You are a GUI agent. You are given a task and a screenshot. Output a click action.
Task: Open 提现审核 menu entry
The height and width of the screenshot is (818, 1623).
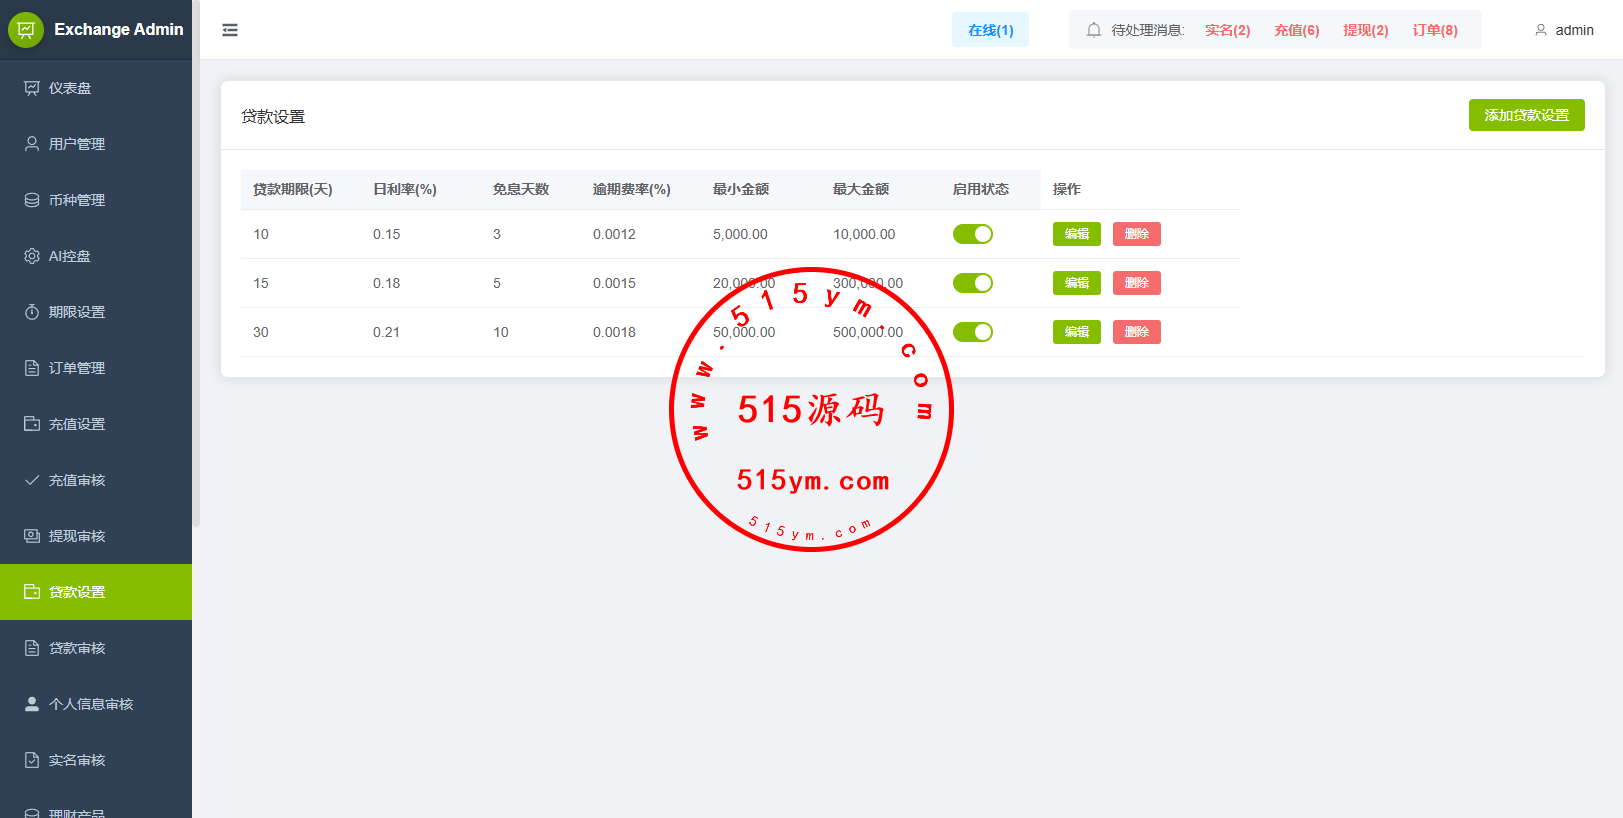click(x=96, y=536)
